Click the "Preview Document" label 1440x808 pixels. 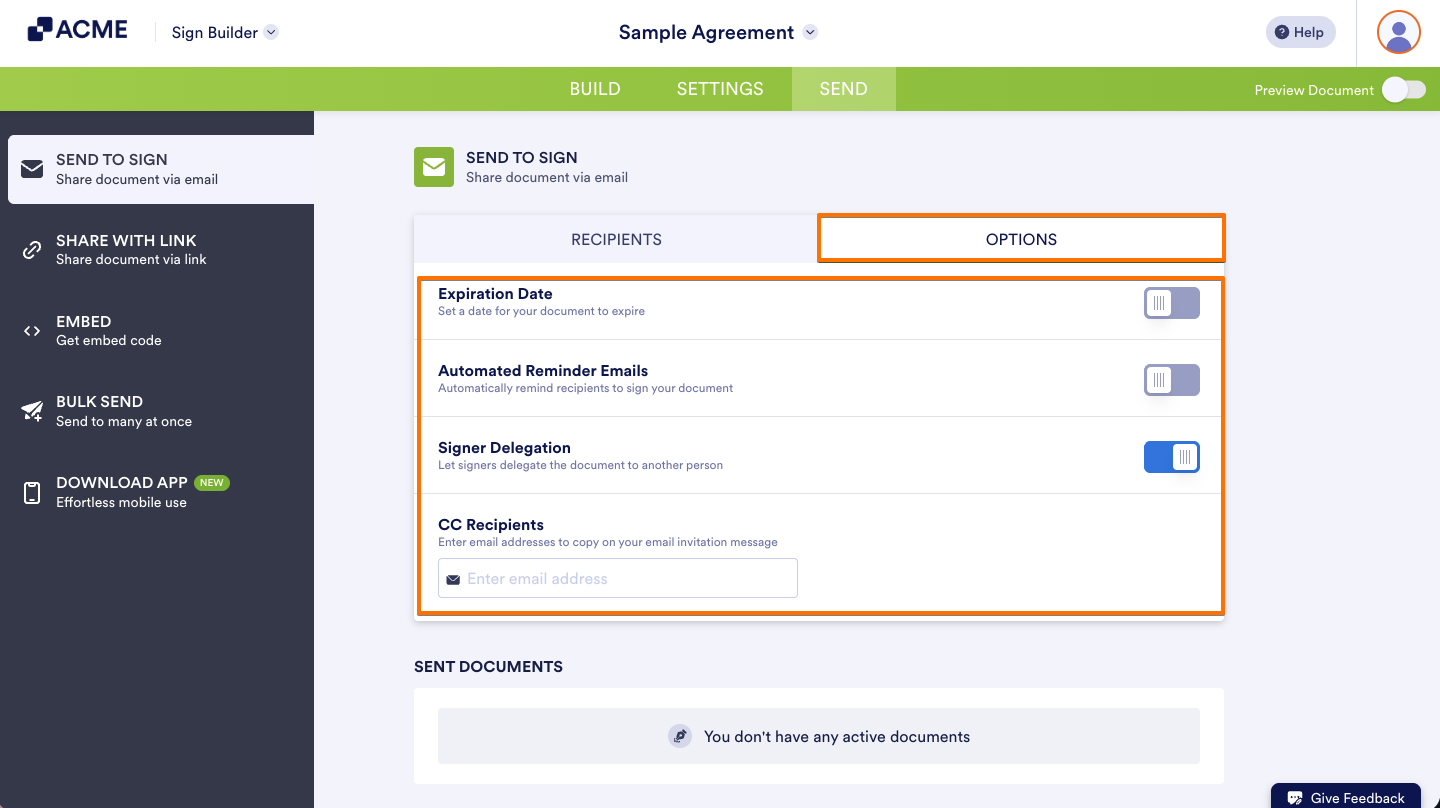pyautogui.click(x=1314, y=90)
